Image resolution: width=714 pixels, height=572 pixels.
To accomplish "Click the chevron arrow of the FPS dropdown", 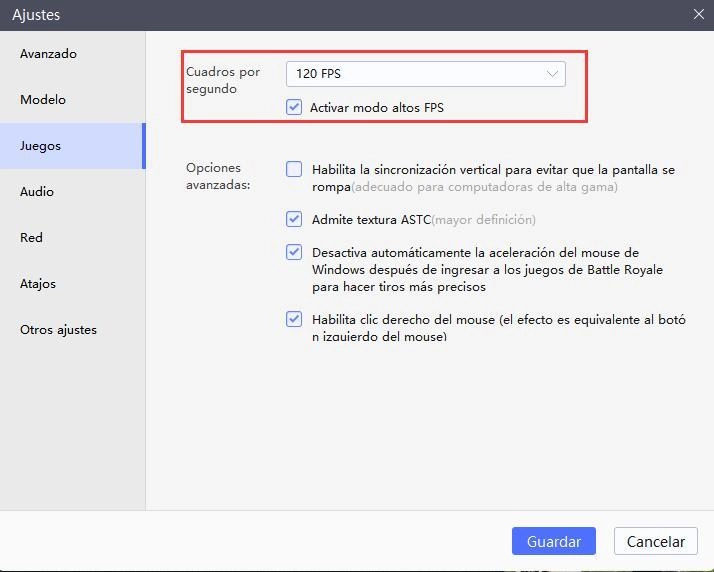I will (x=552, y=74).
